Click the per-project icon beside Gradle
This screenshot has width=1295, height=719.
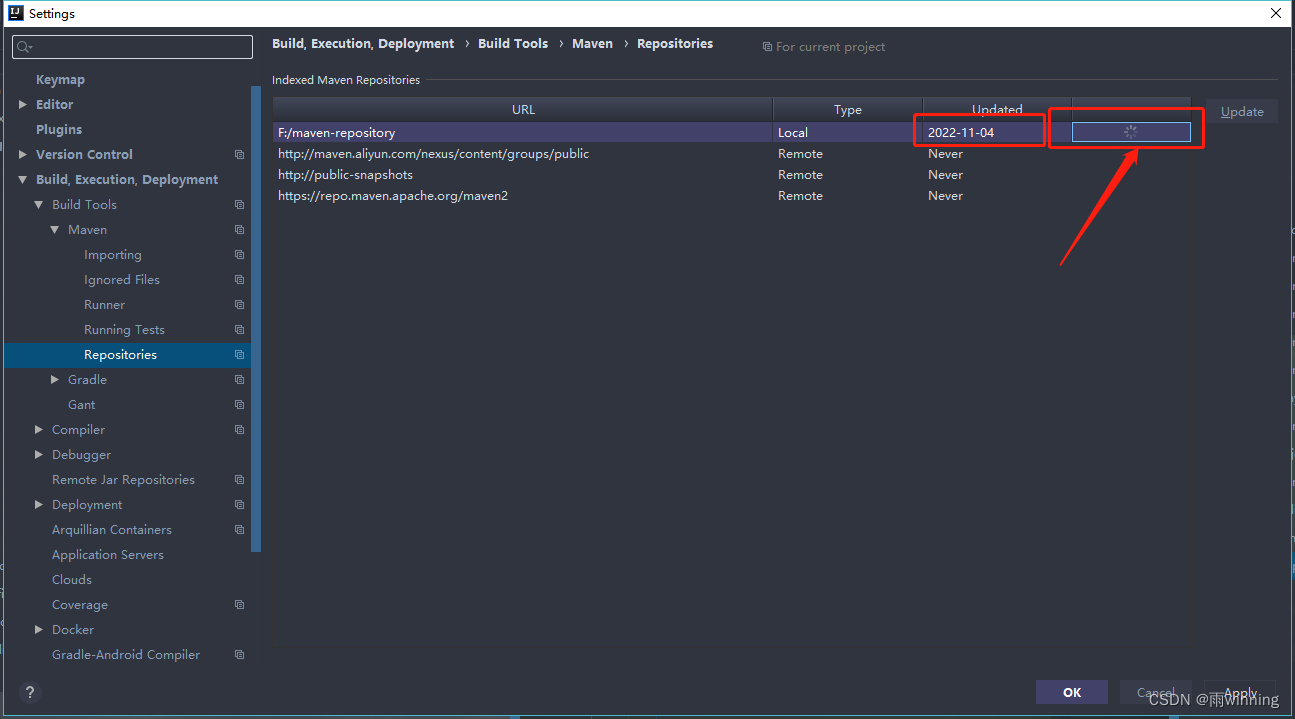click(x=239, y=380)
